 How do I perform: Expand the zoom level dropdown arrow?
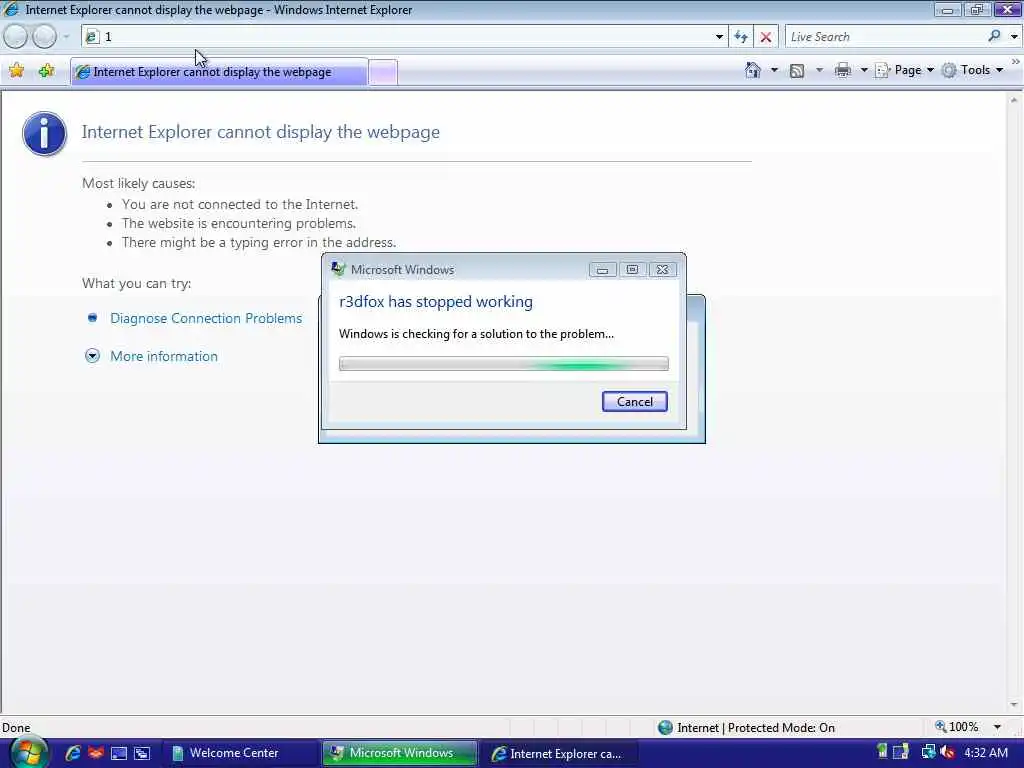pyautogui.click(x=997, y=727)
